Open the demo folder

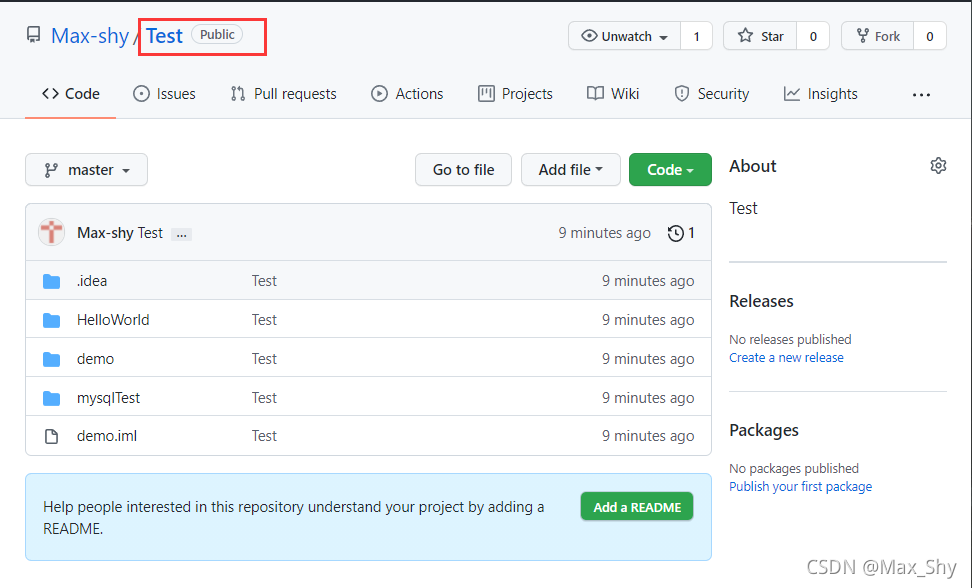(x=95, y=359)
